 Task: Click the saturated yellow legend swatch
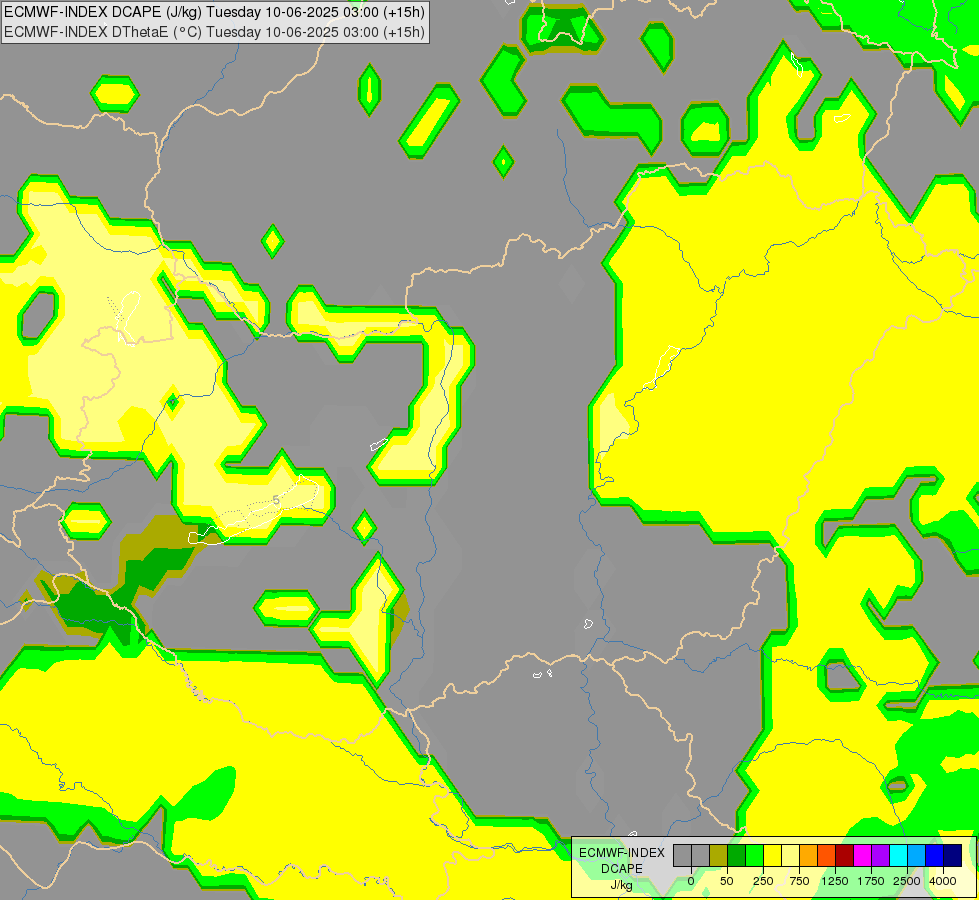[x=772, y=855]
